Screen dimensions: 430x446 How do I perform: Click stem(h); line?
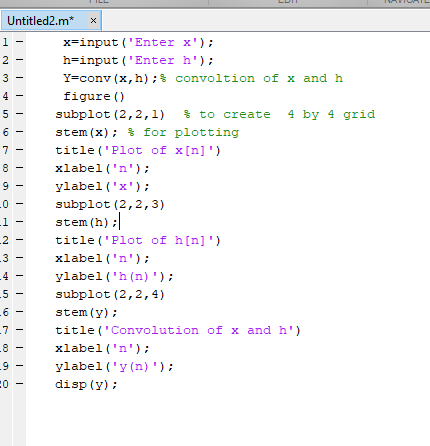[86, 223]
